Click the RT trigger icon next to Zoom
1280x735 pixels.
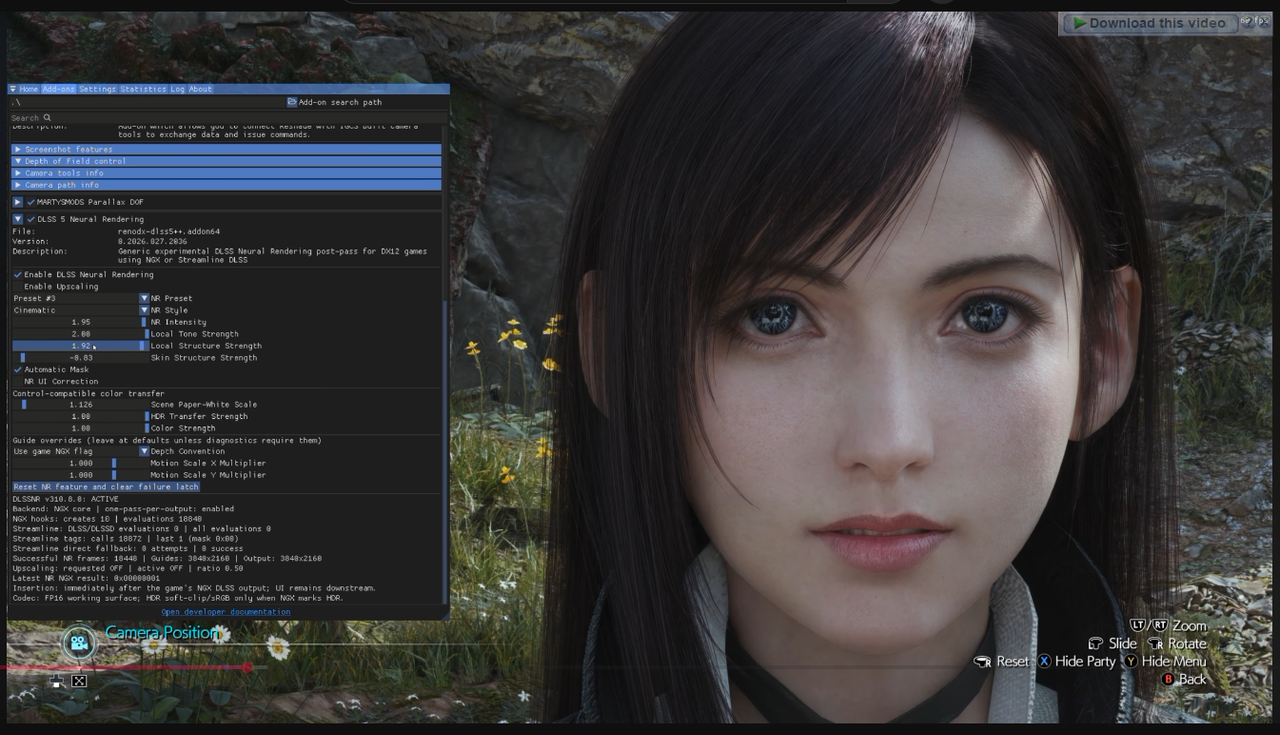(x=1159, y=625)
